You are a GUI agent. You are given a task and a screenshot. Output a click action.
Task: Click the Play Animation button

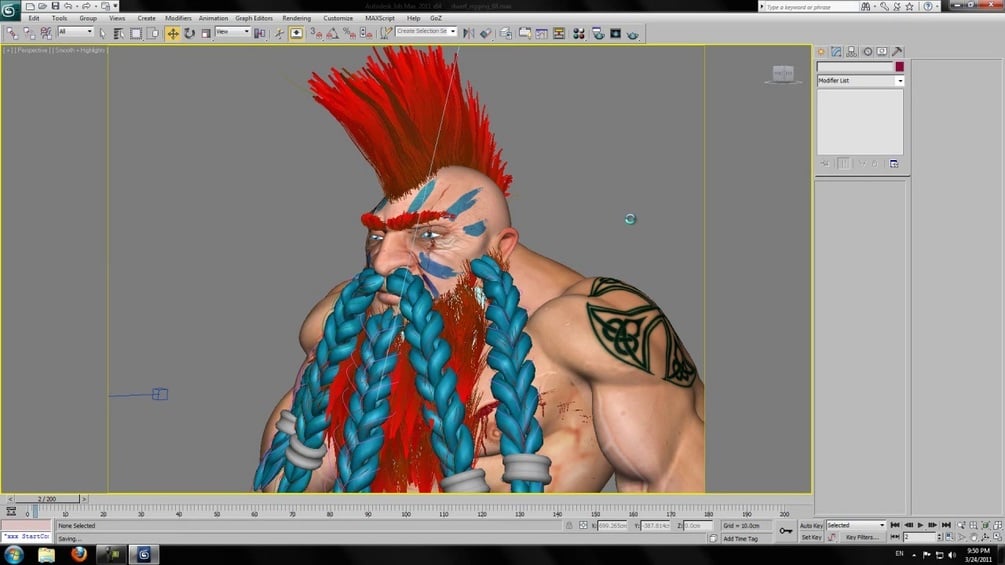coord(920,525)
